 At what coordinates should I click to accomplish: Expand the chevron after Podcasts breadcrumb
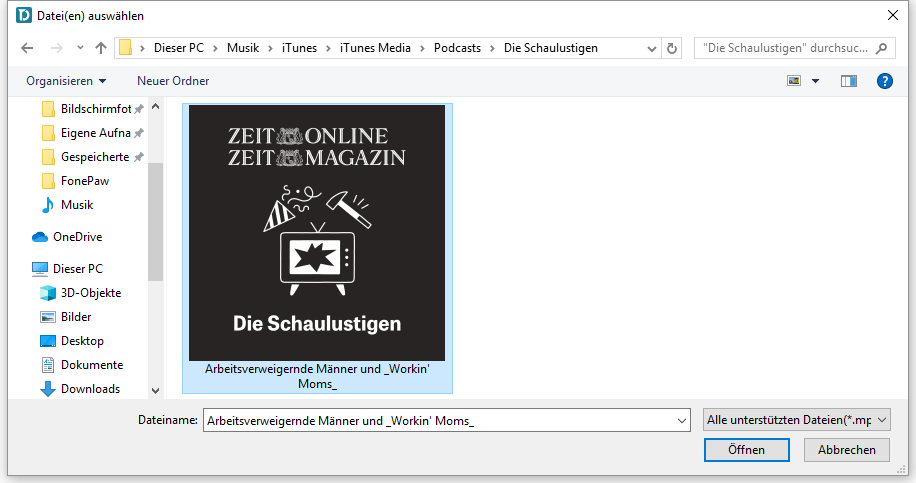click(x=492, y=48)
